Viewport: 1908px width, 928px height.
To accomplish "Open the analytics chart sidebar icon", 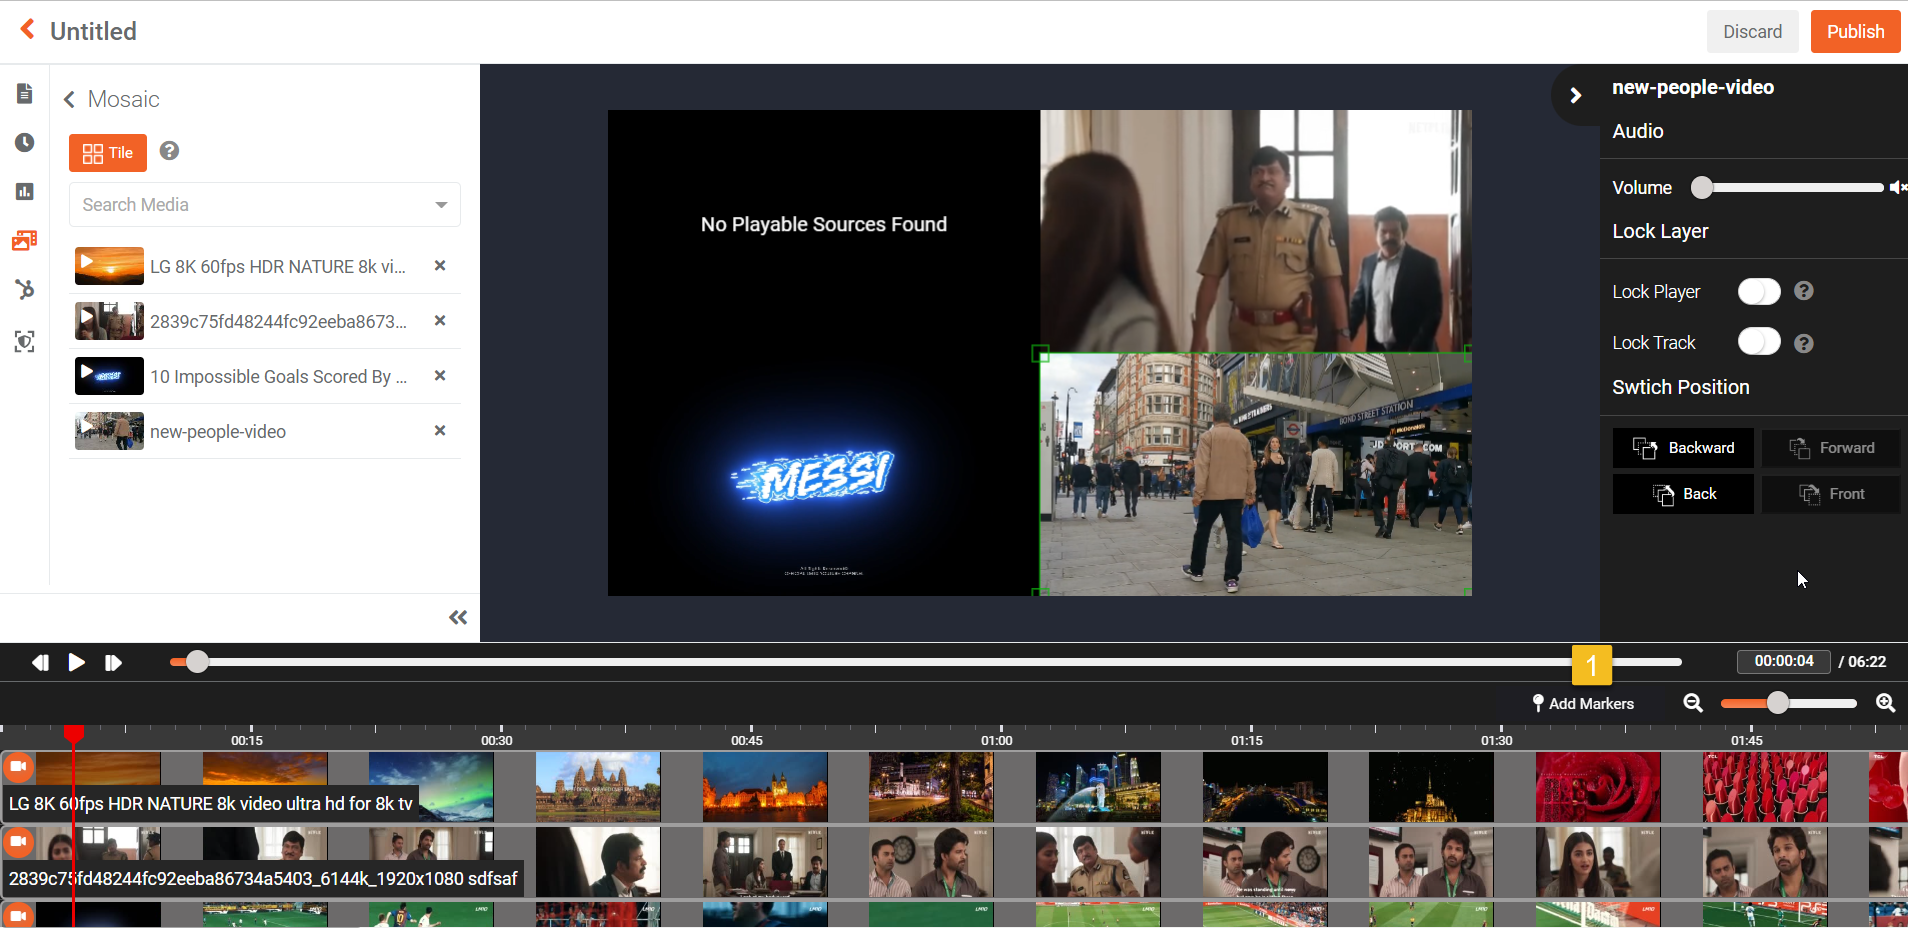I will pyautogui.click(x=25, y=191).
